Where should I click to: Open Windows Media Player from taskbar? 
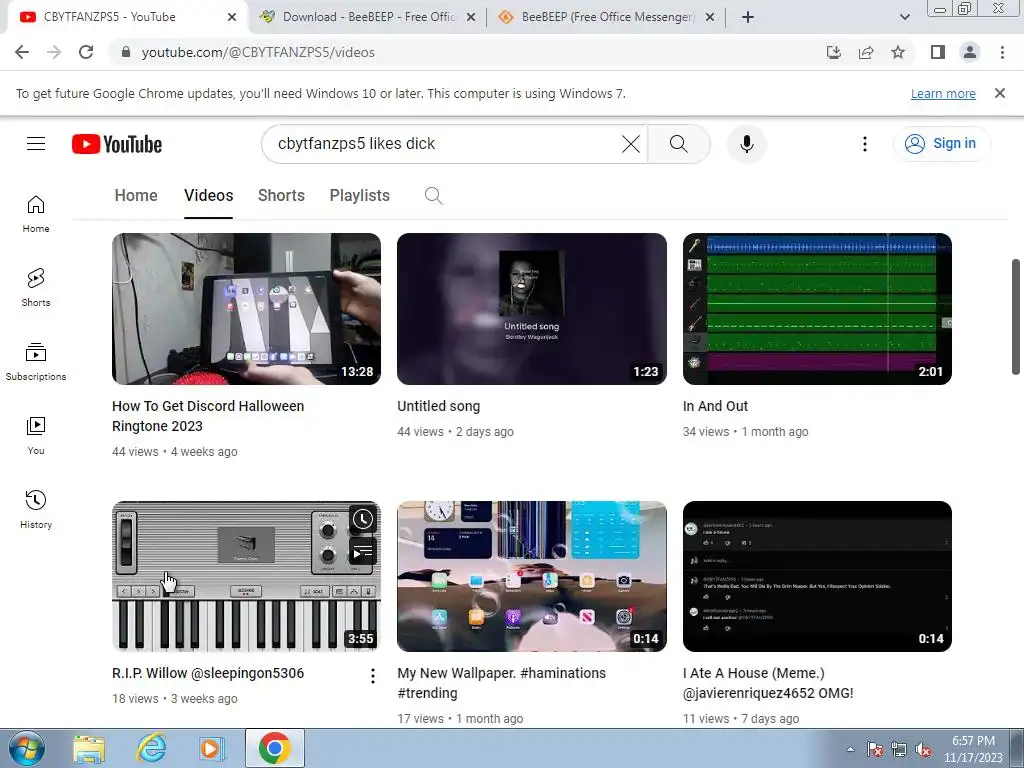(x=211, y=749)
